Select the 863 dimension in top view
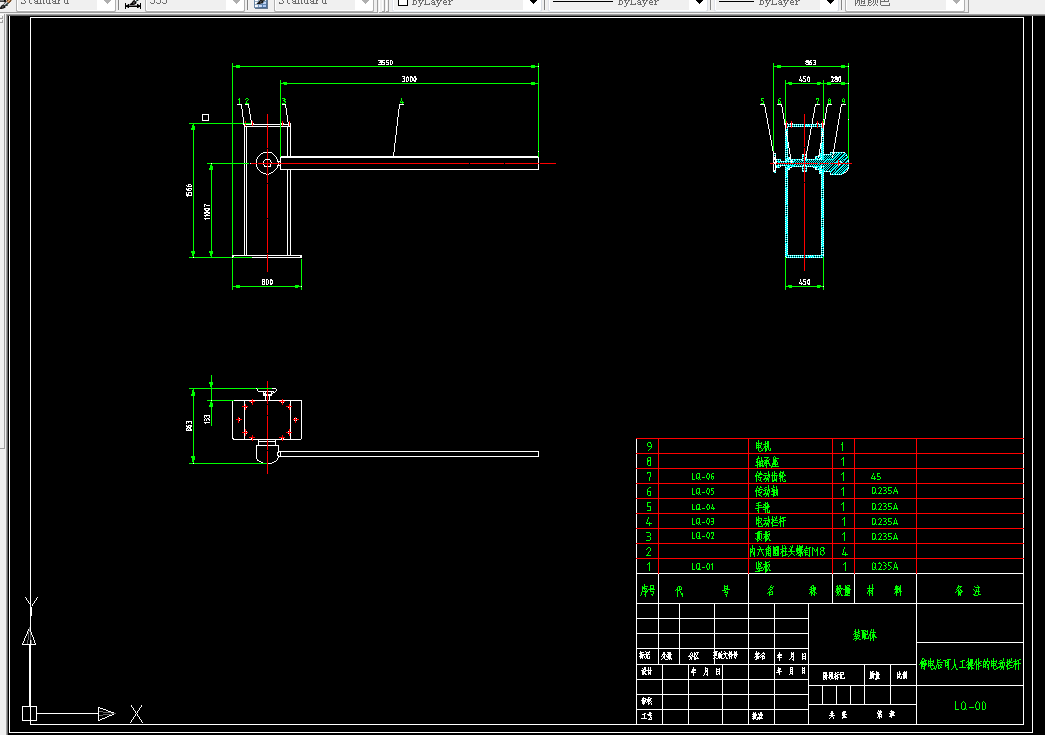The image size is (1045, 735). (x=189, y=426)
